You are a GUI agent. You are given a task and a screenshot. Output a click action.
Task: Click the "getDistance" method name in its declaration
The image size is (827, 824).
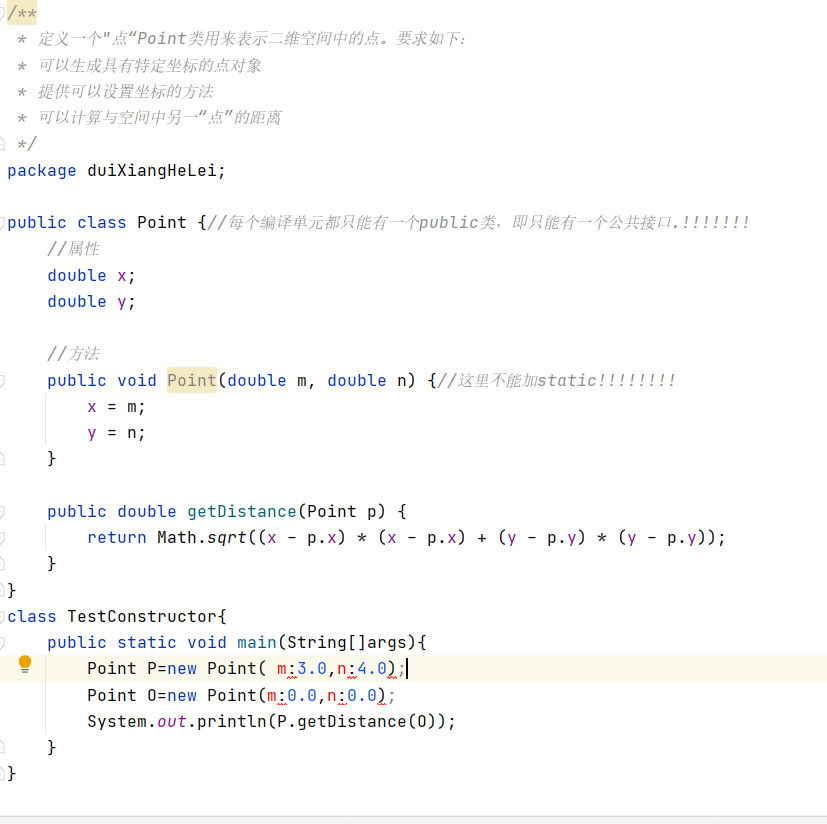click(x=242, y=511)
